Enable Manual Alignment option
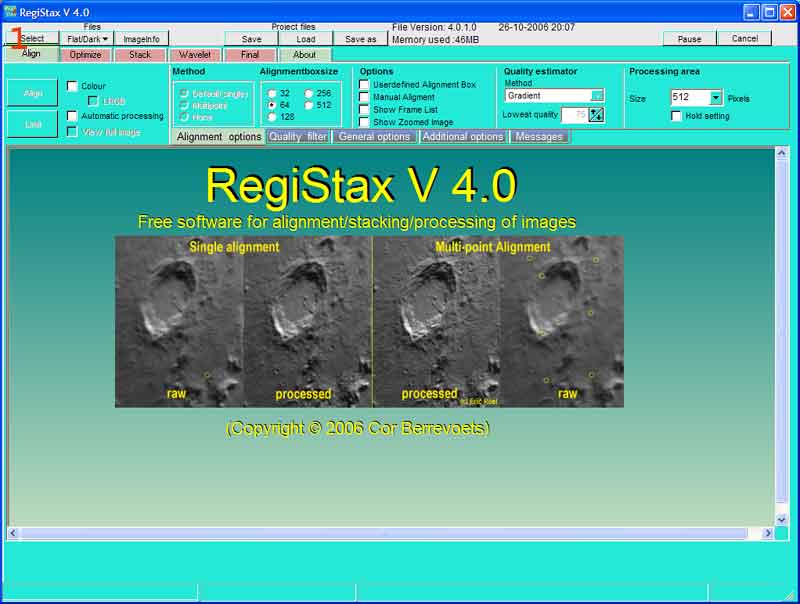800x604 pixels. [364, 97]
